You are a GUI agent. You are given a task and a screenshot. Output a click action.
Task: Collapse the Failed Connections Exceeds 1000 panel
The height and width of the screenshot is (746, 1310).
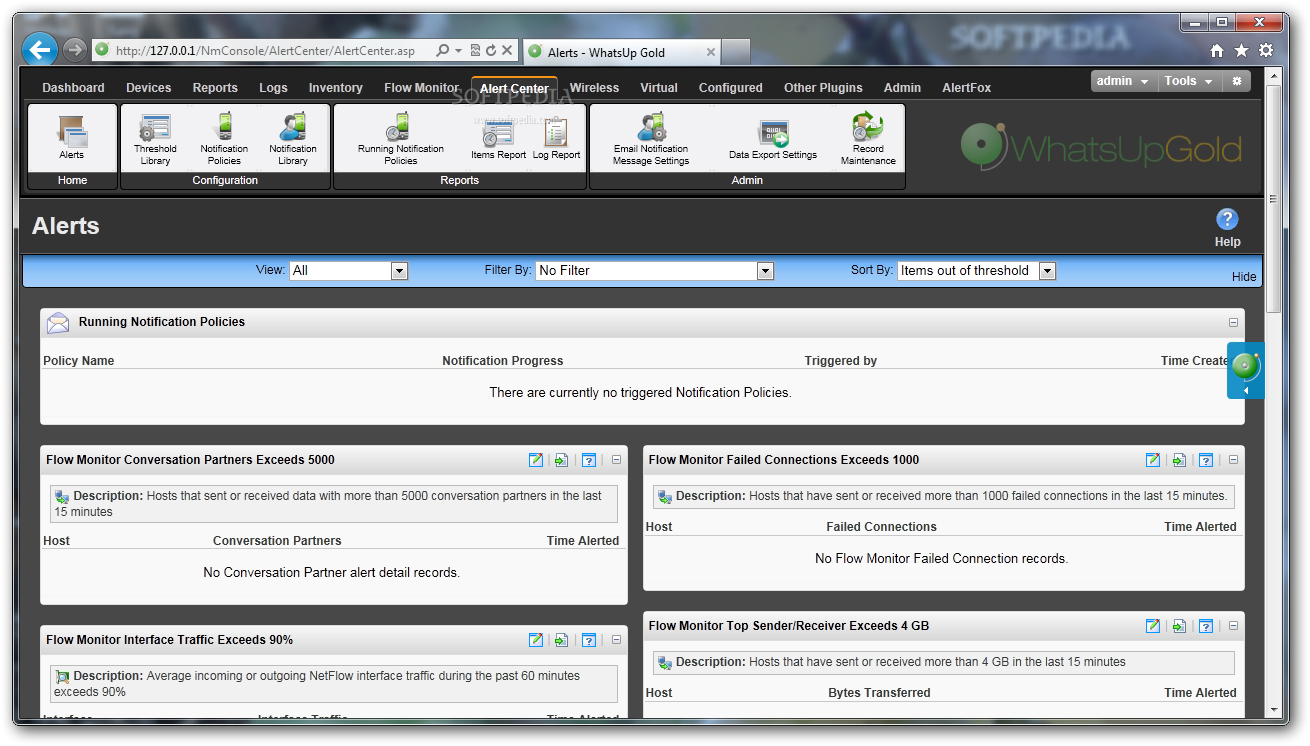(x=1233, y=460)
